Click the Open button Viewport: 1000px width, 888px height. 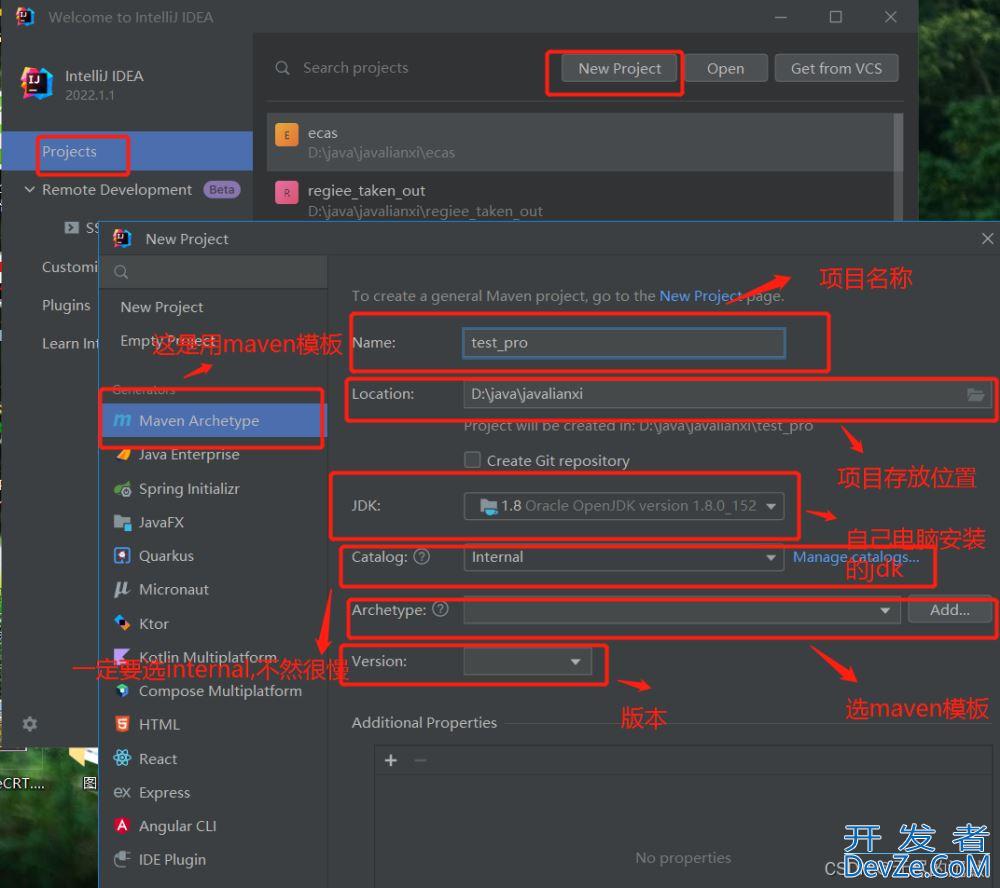click(x=725, y=68)
